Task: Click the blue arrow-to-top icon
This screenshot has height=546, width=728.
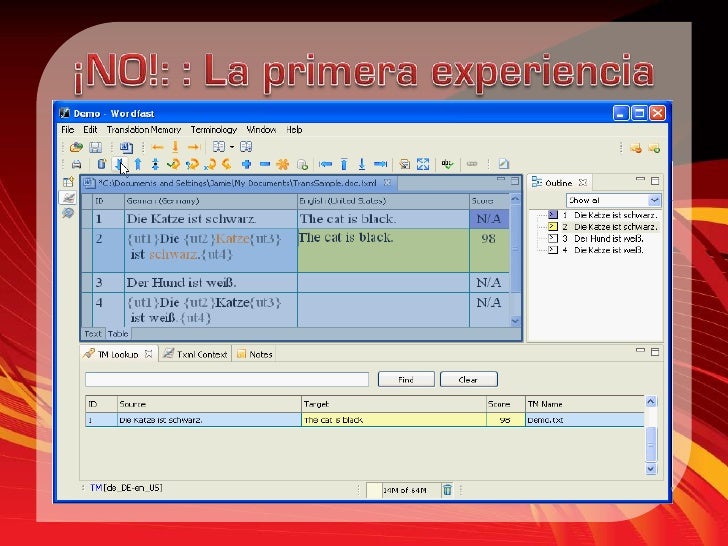Action: [x=344, y=164]
